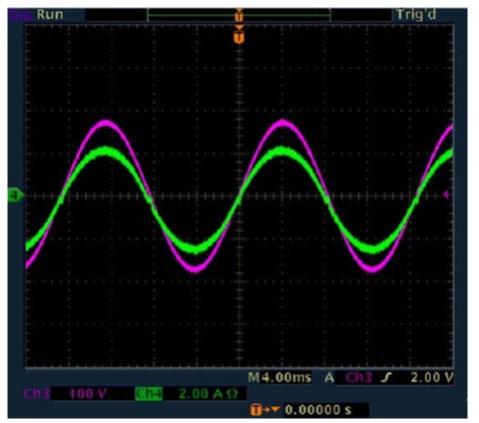Screen dimensions: 479x423
Task: Click the green Ch4 channel badge
Action: pos(149,394)
